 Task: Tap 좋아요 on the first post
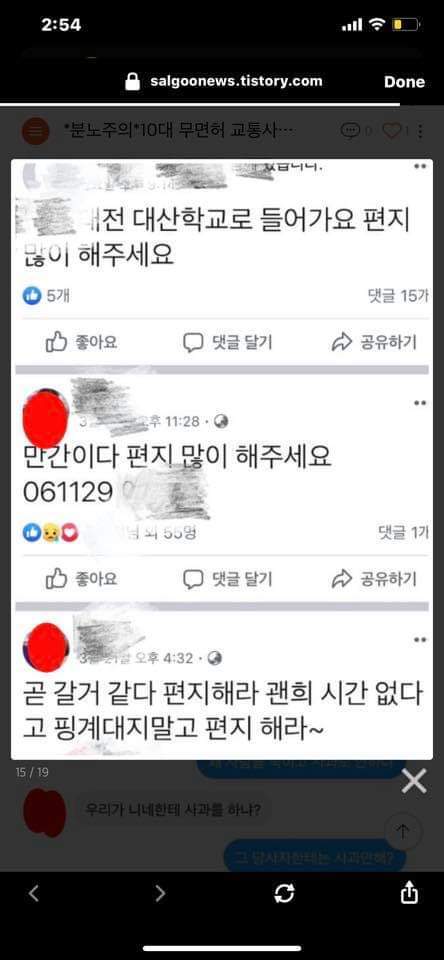(81, 342)
